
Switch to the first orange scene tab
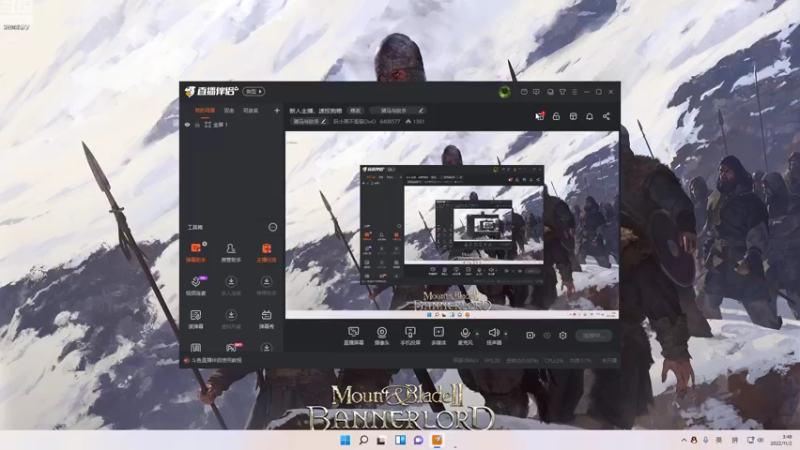(x=205, y=110)
